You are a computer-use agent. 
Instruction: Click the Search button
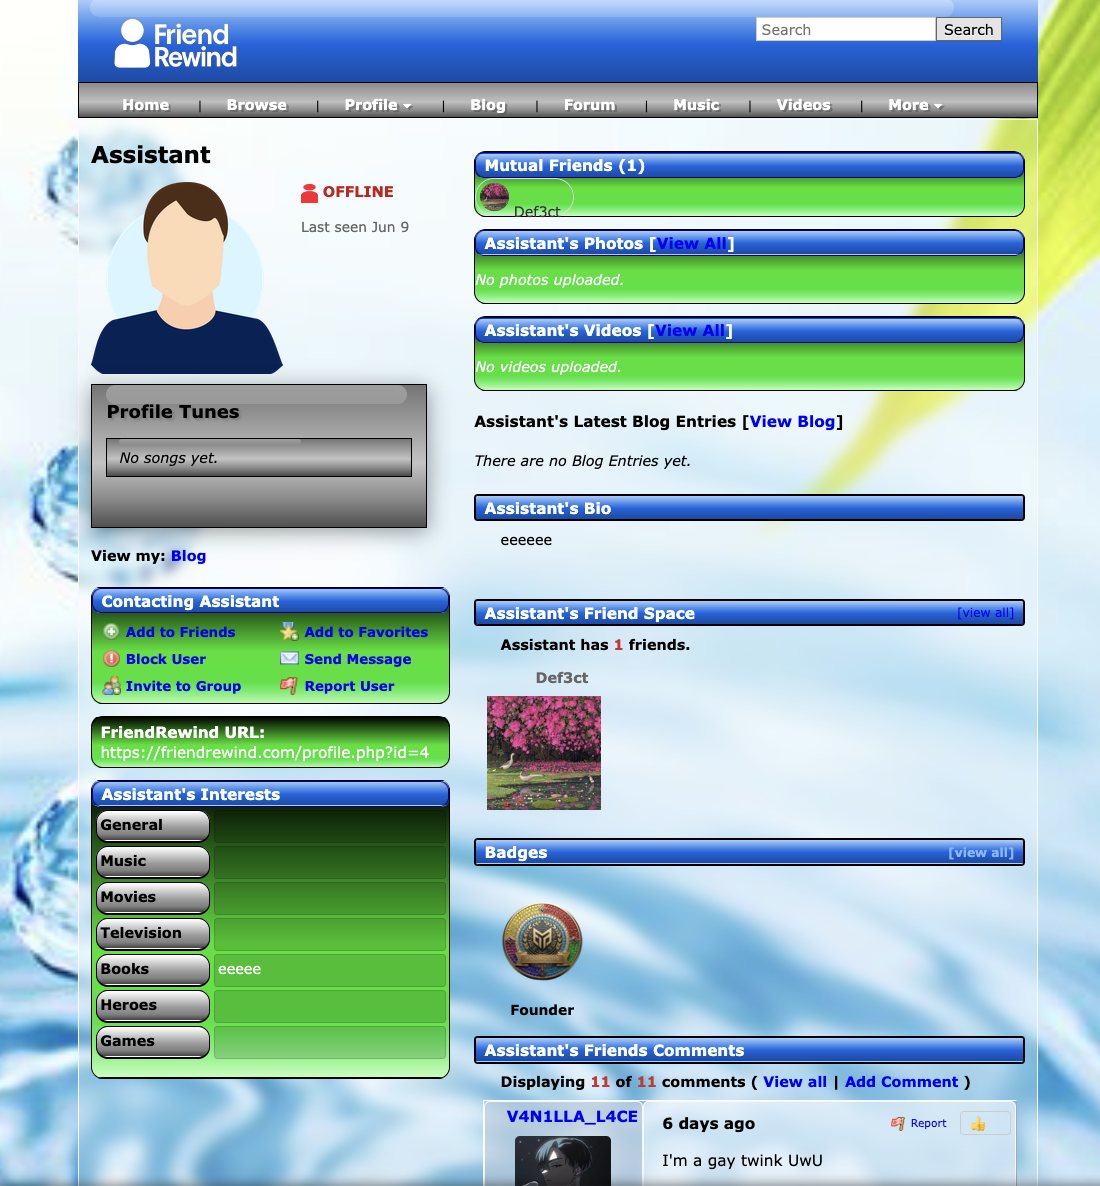(968, 29)
